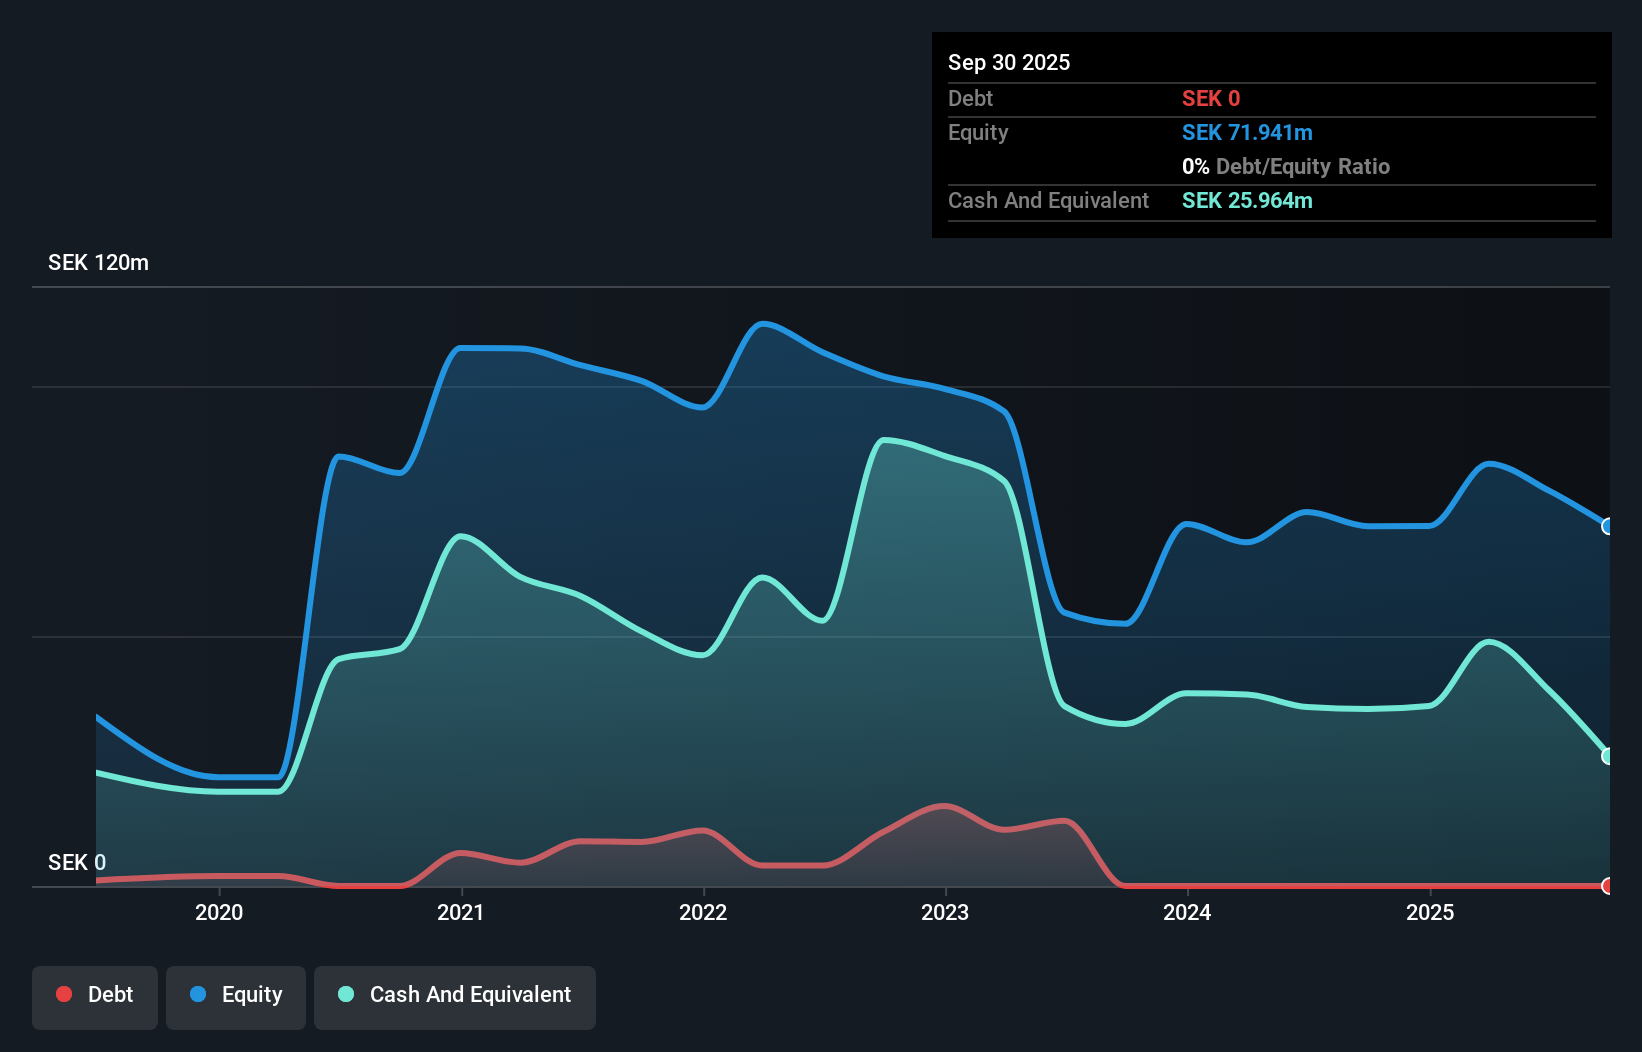Select the blue equity marker at chart's right edge
Screen dimensions: 1642x1052
click(1605, 525)
